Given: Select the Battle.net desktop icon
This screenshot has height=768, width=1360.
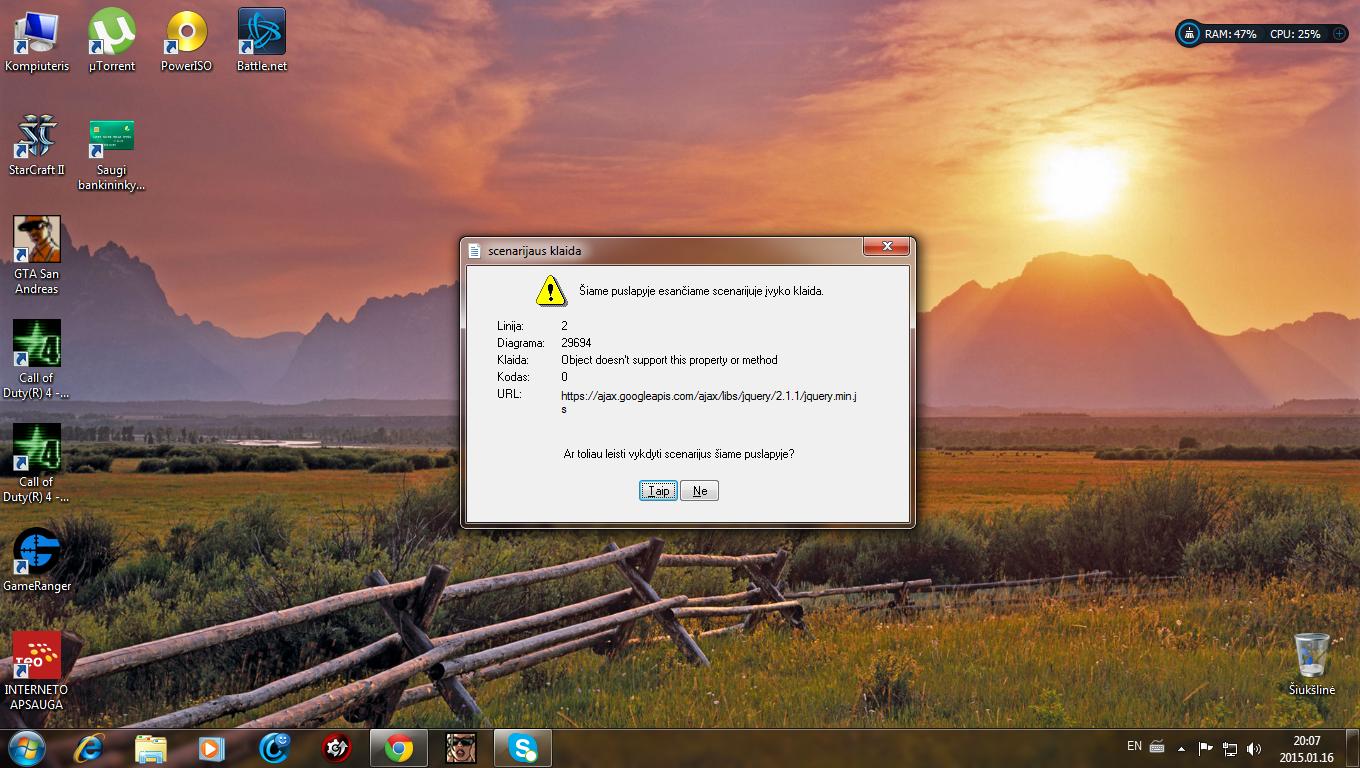Looking at the screenshot, I should 262,41.
